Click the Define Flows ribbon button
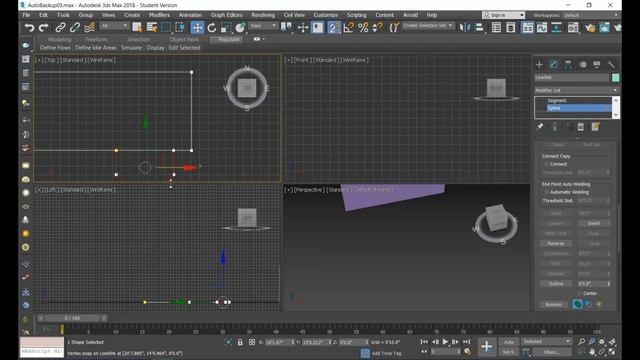This screenshot has height=360, width=640. pyautogui.click(x=56, y=48)
